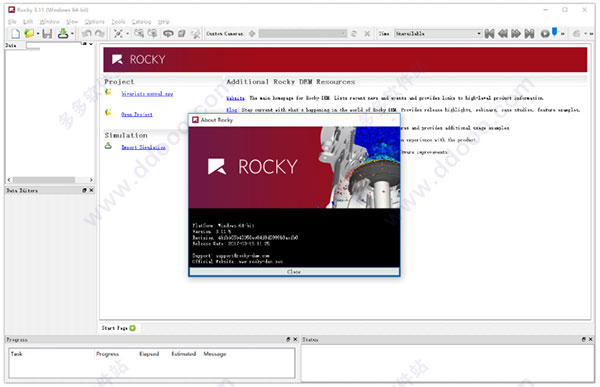600x387 pixels.
Task: Select the Start Page tab
Action: (118, 328)
